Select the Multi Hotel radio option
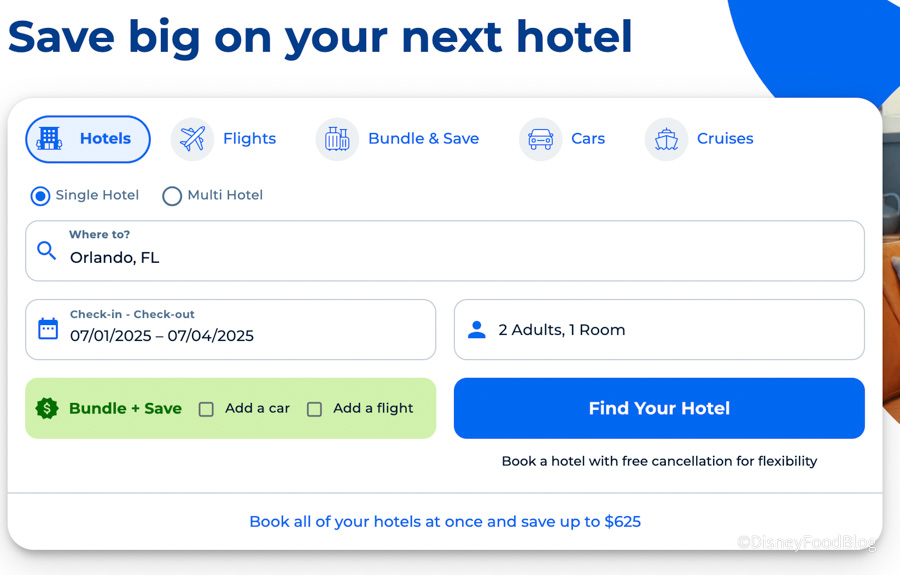This screenshot has width=900, height=575. (172, 196)
